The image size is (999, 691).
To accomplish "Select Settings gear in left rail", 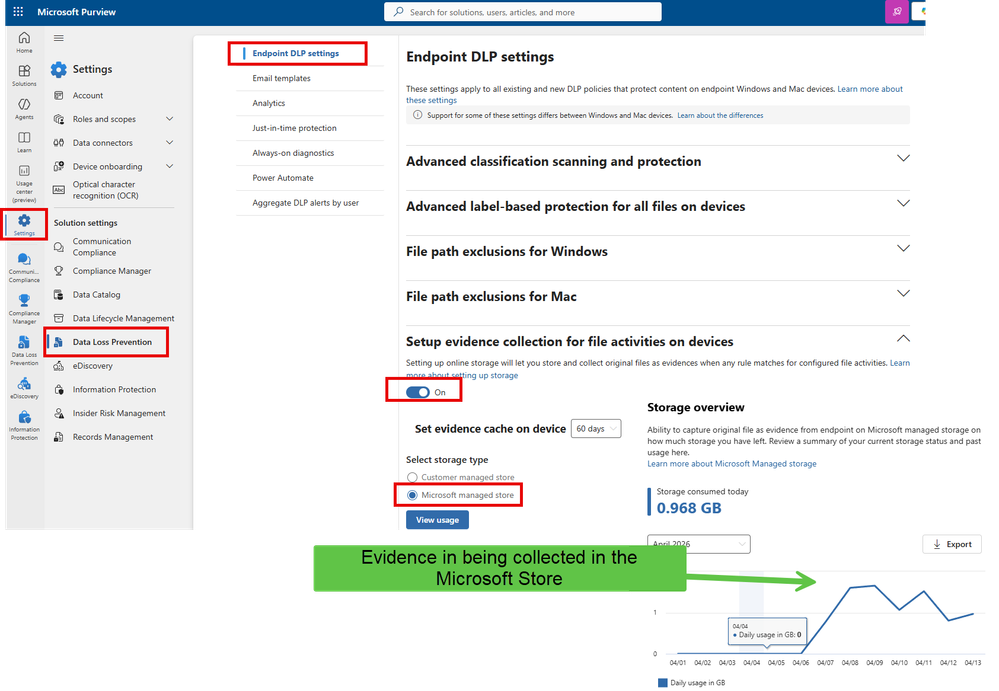I will click(x=24, y=225).
